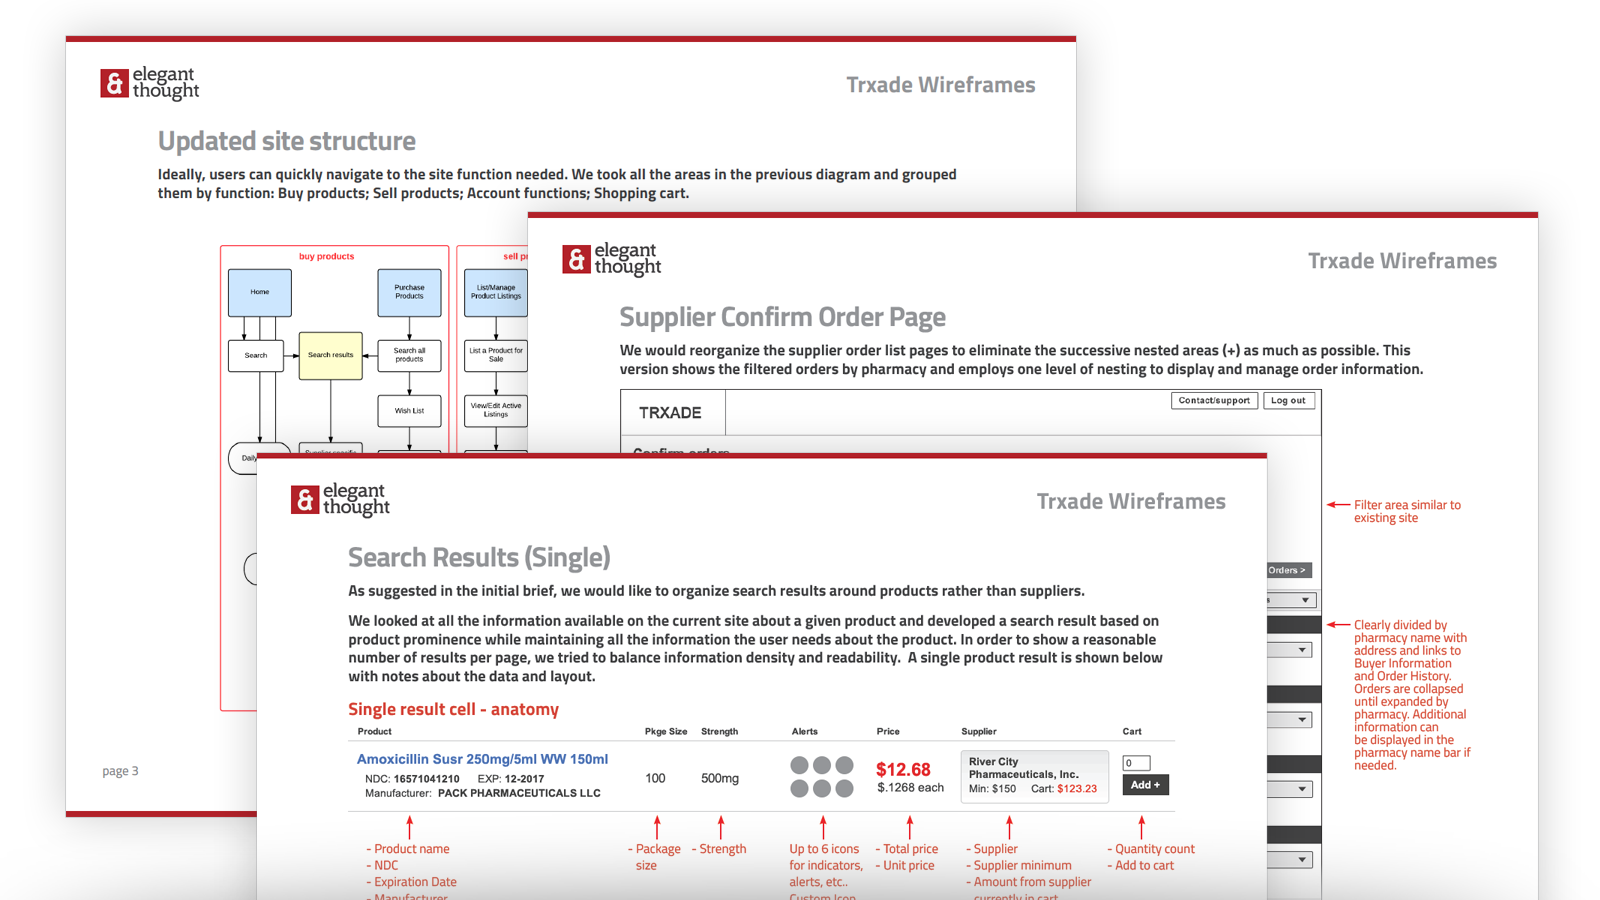Image resolution: width=1600 pixels, height=900 pixels.
Task: Select the yellow Search results box
Action: point(330,355)
